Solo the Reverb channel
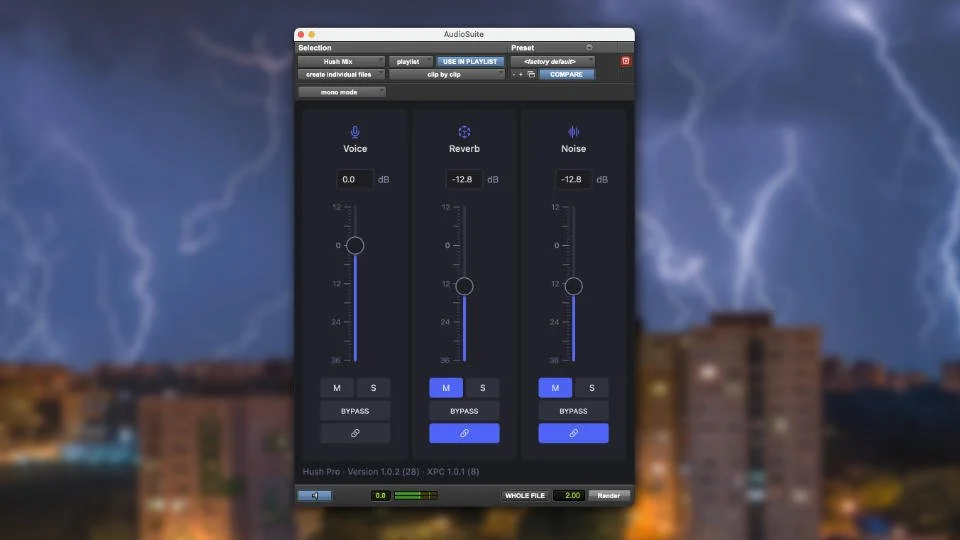 click(x=482, y=388)
